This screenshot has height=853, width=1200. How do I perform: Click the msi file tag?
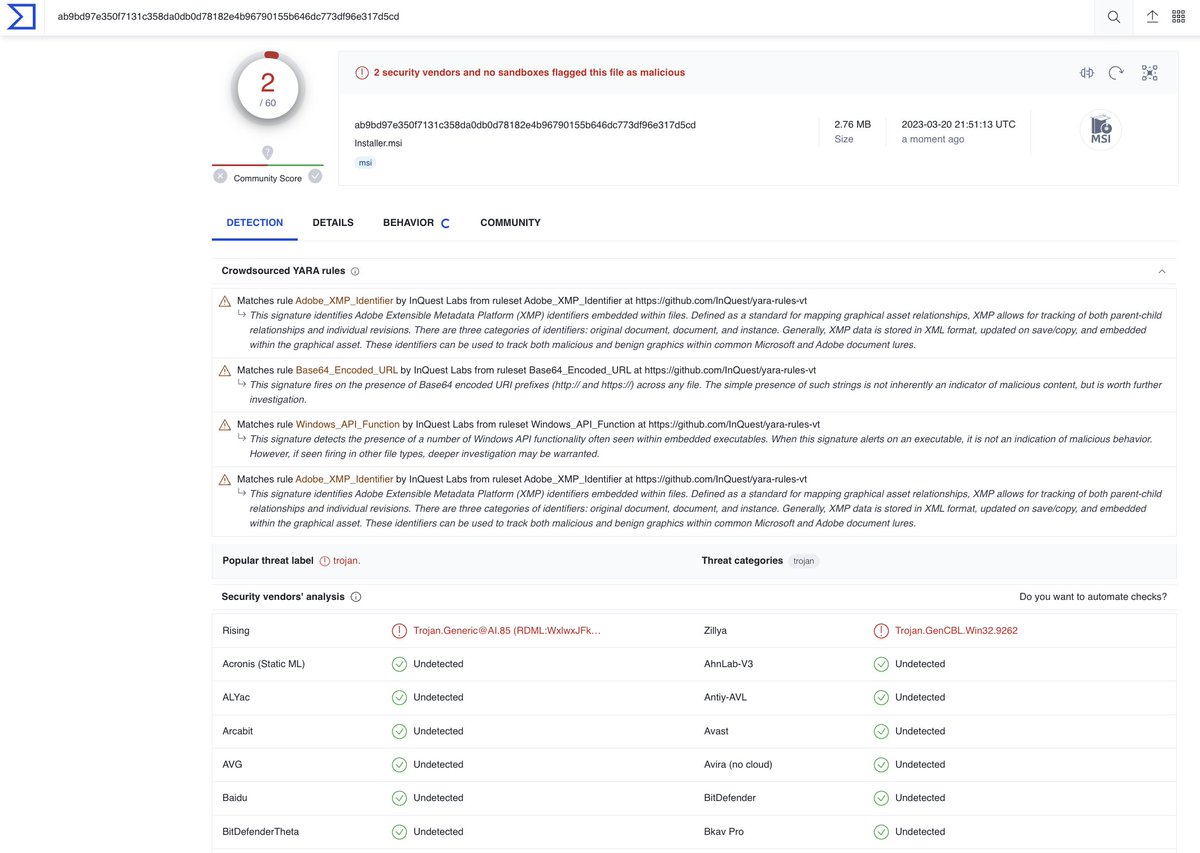click(x=365, y=162)
